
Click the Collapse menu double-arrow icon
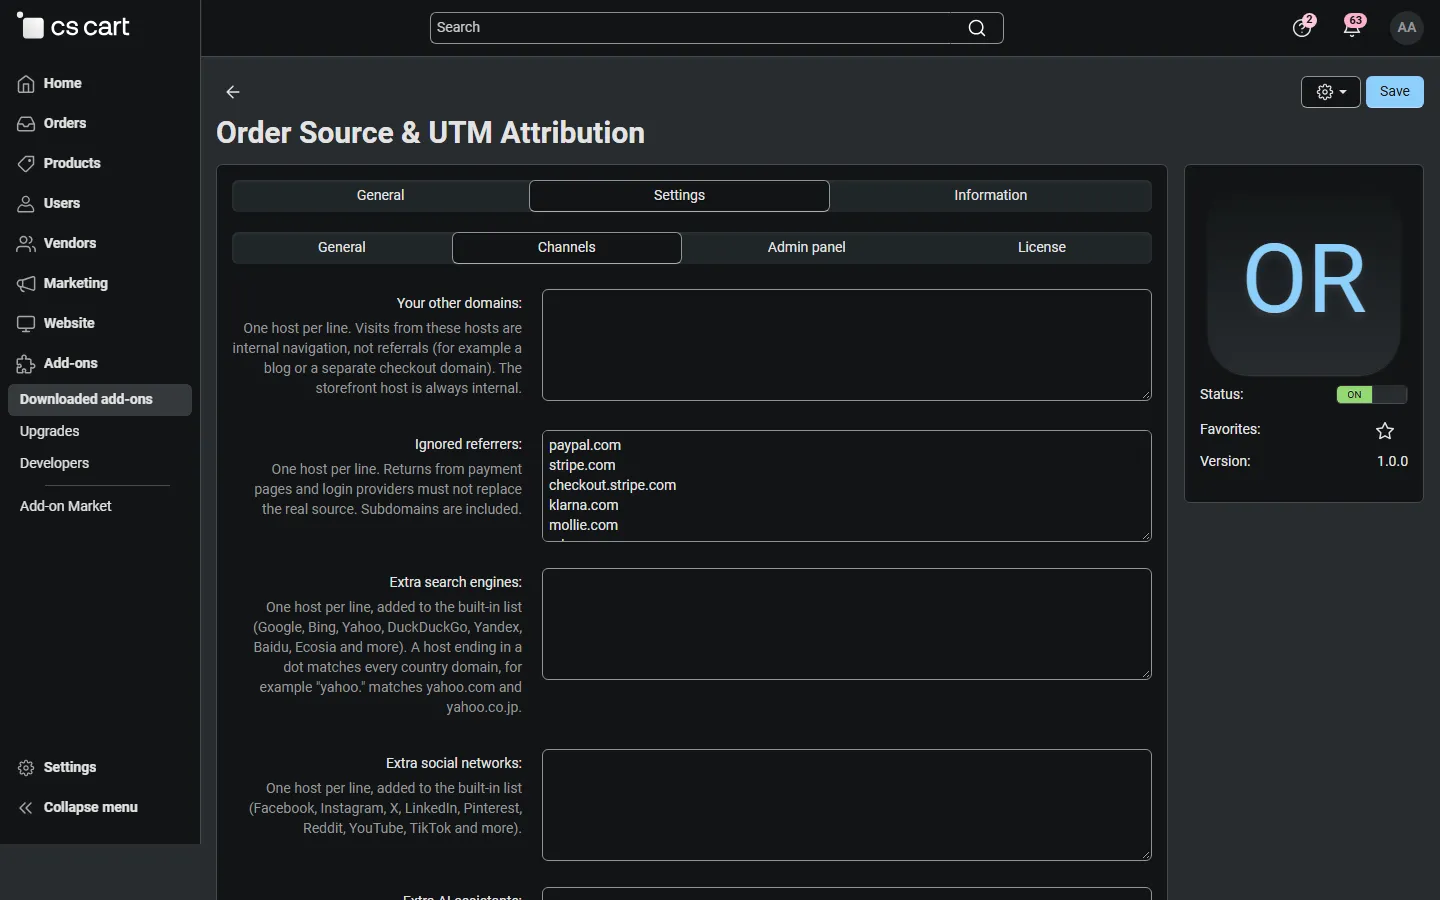(26, 808)
